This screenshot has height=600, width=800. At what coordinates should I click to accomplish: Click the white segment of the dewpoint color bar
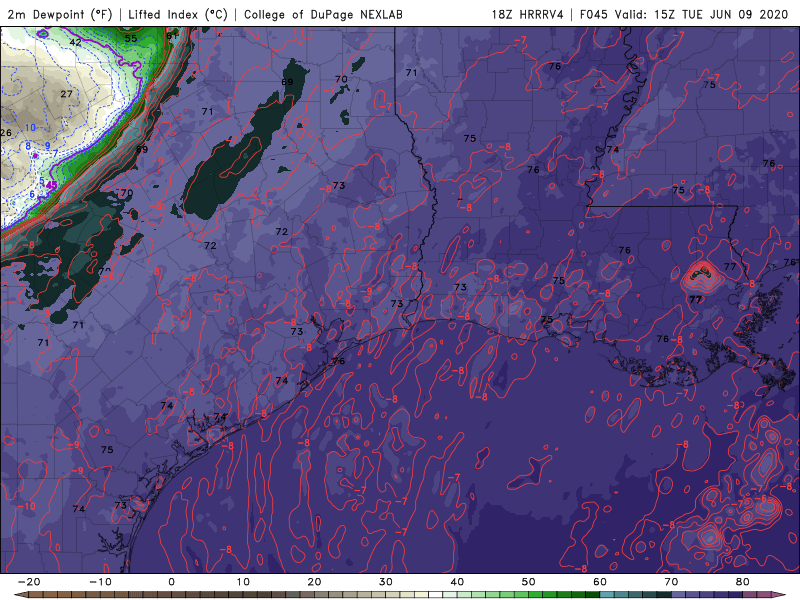[436, 595]
